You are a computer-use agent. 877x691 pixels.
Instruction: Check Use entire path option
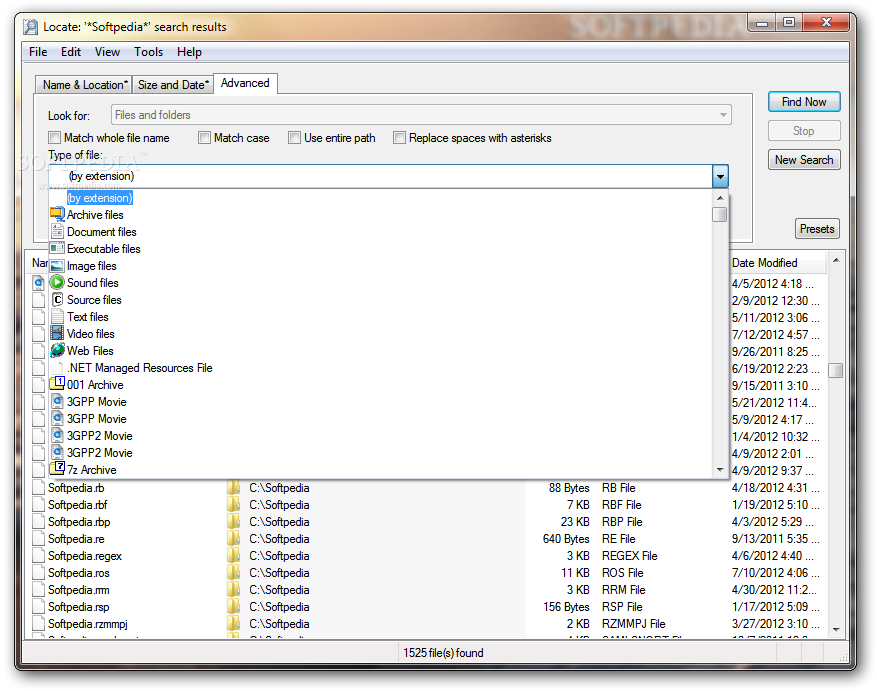point(294,138)
